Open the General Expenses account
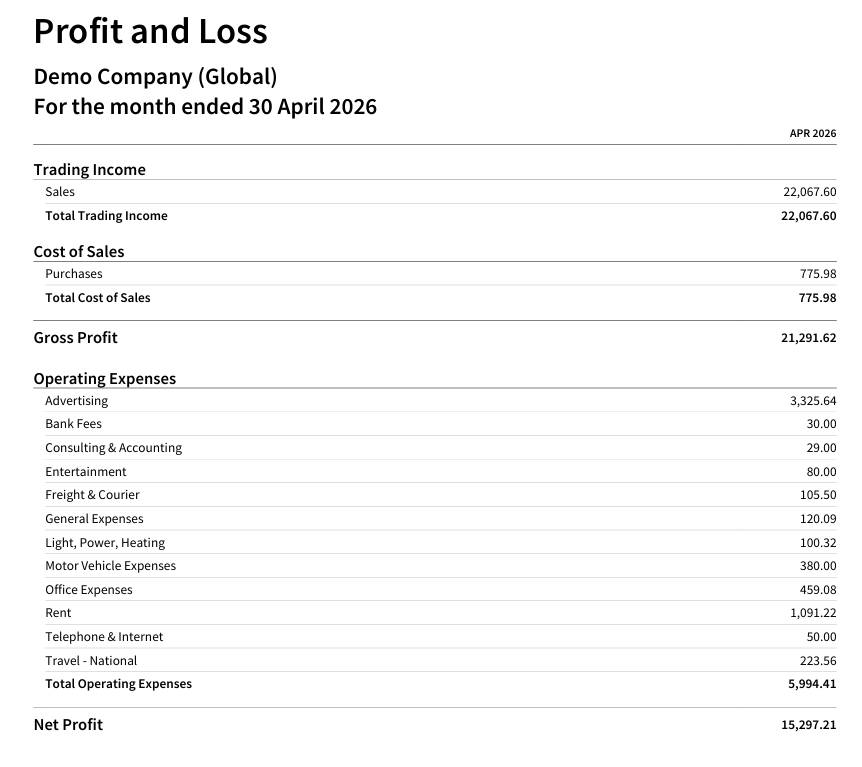The width and height of the screenshot is (862, 767). click(94, 519)
